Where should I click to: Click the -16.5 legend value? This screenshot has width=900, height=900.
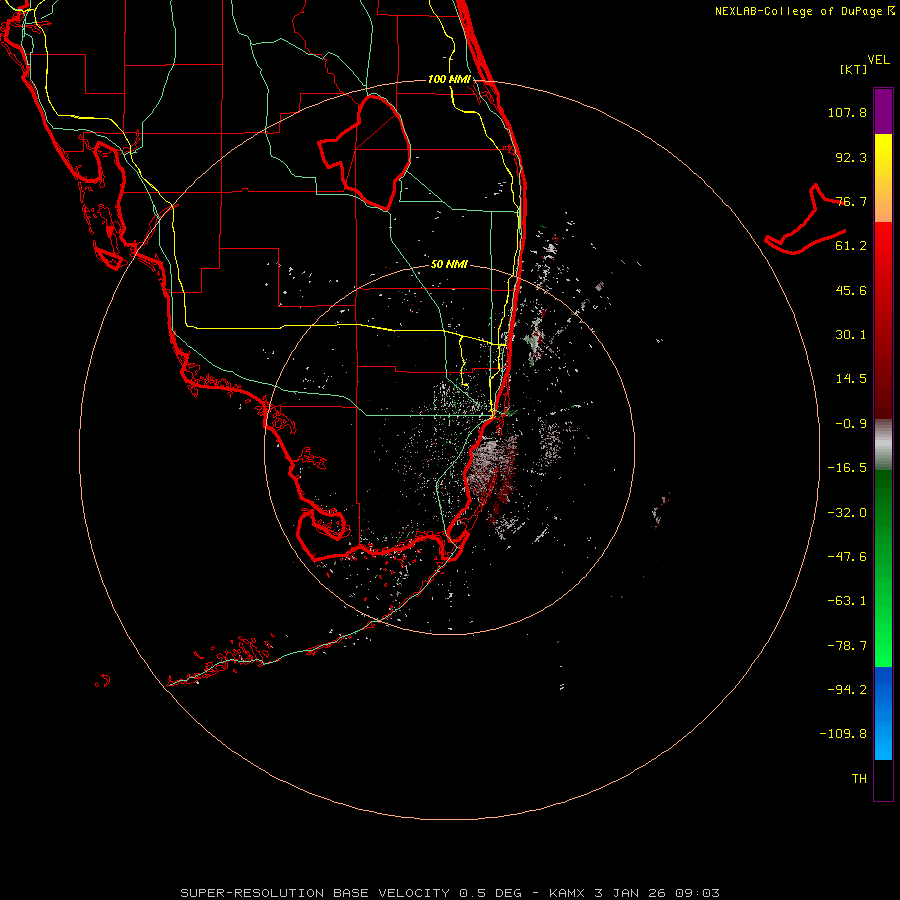[x=847, y=468]
